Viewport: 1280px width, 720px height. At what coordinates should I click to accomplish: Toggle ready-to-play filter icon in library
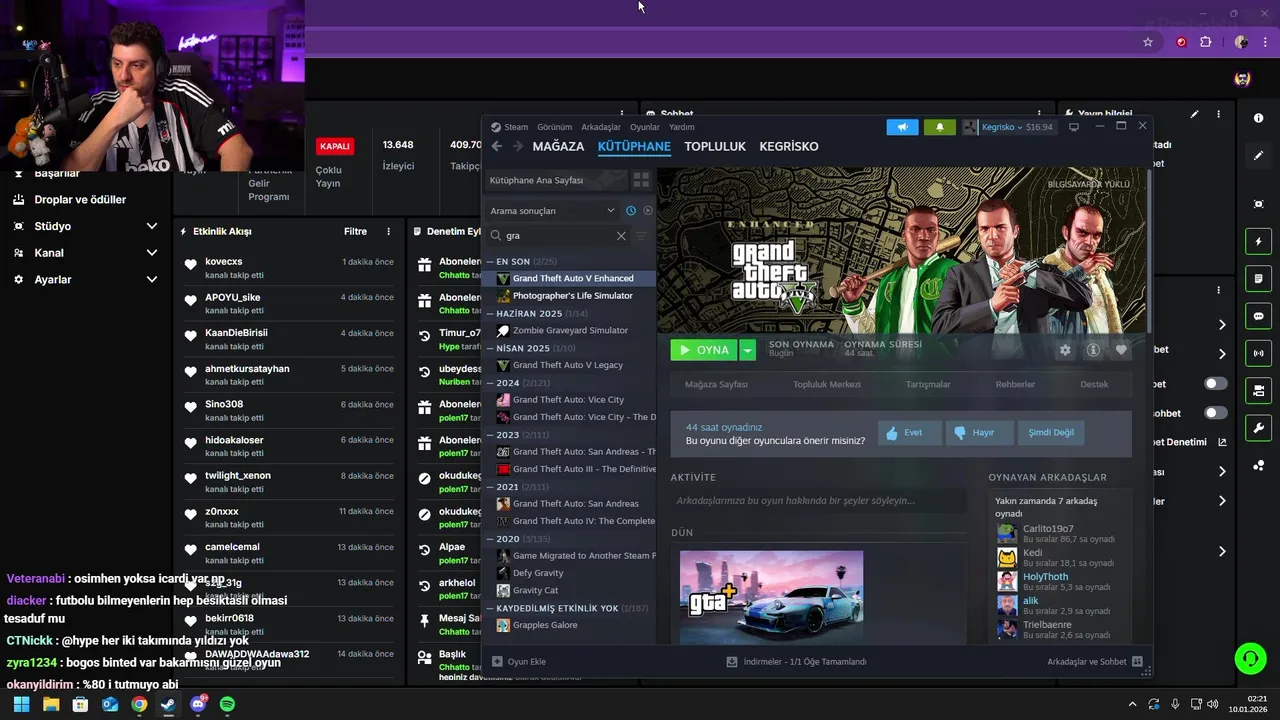[x=647, y=211]
